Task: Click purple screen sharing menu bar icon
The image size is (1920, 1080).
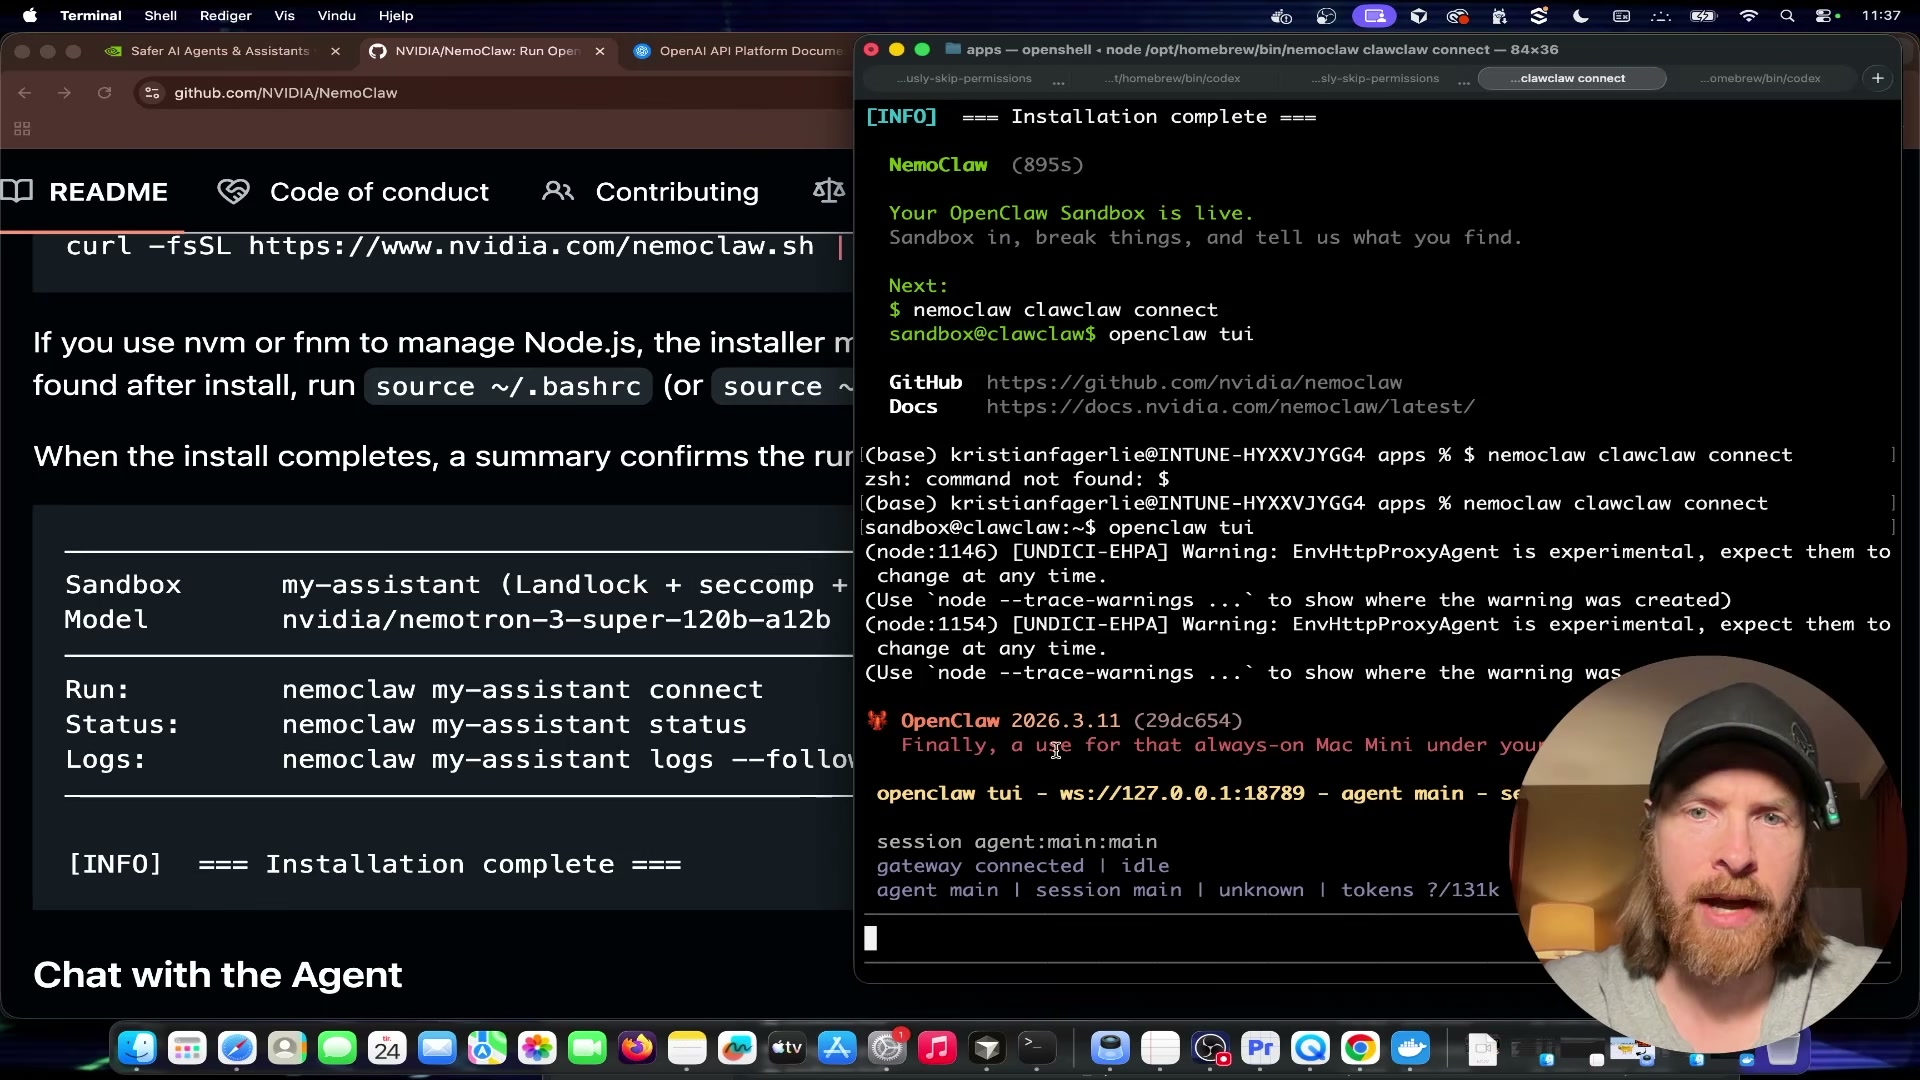Action: pos(1375,16)
